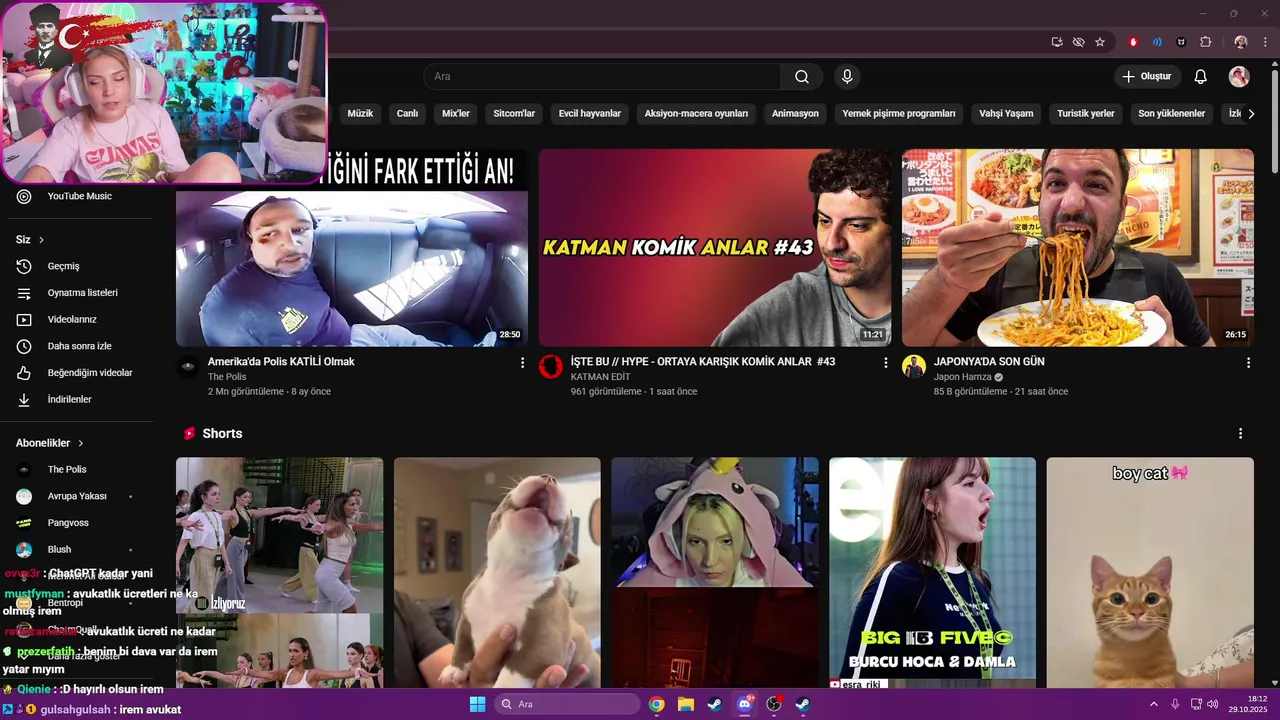Select the Sitcom'lar category chip
The height and width of the screenshot is (720, 1280).
tap(514, 114)
